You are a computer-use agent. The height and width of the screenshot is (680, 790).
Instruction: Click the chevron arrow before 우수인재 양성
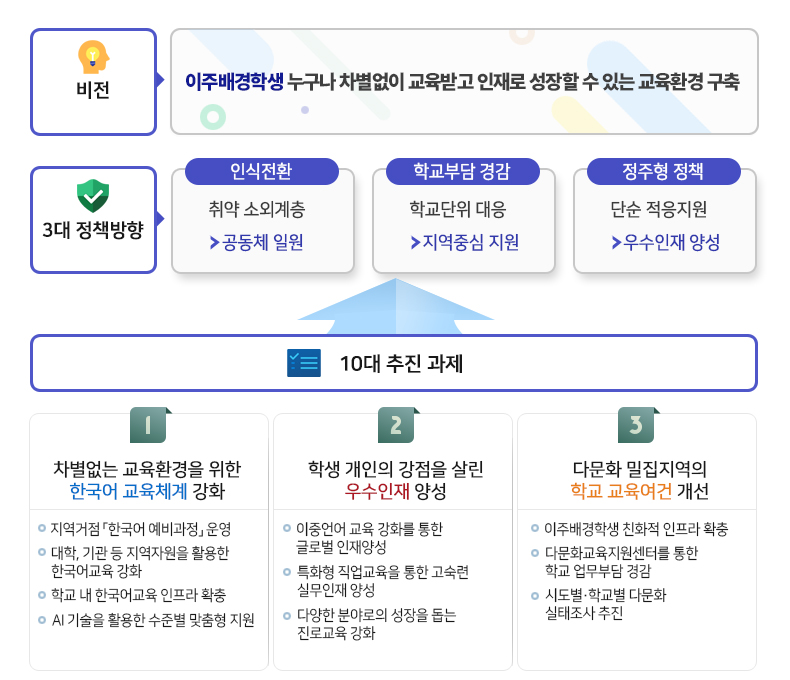[616, 242]
